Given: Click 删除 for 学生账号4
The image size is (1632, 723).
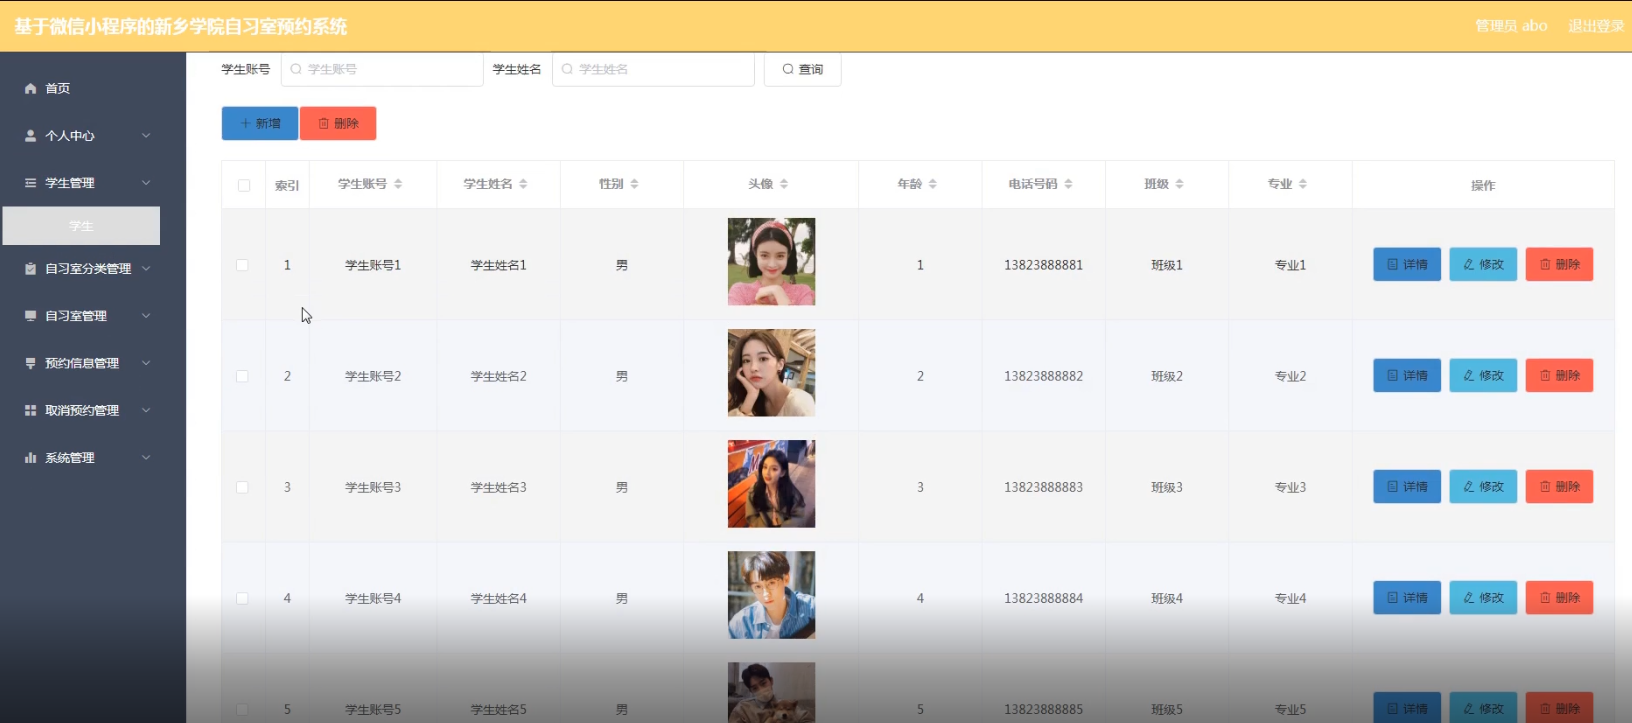Looking at the screenshot, I should [1559, 598].
